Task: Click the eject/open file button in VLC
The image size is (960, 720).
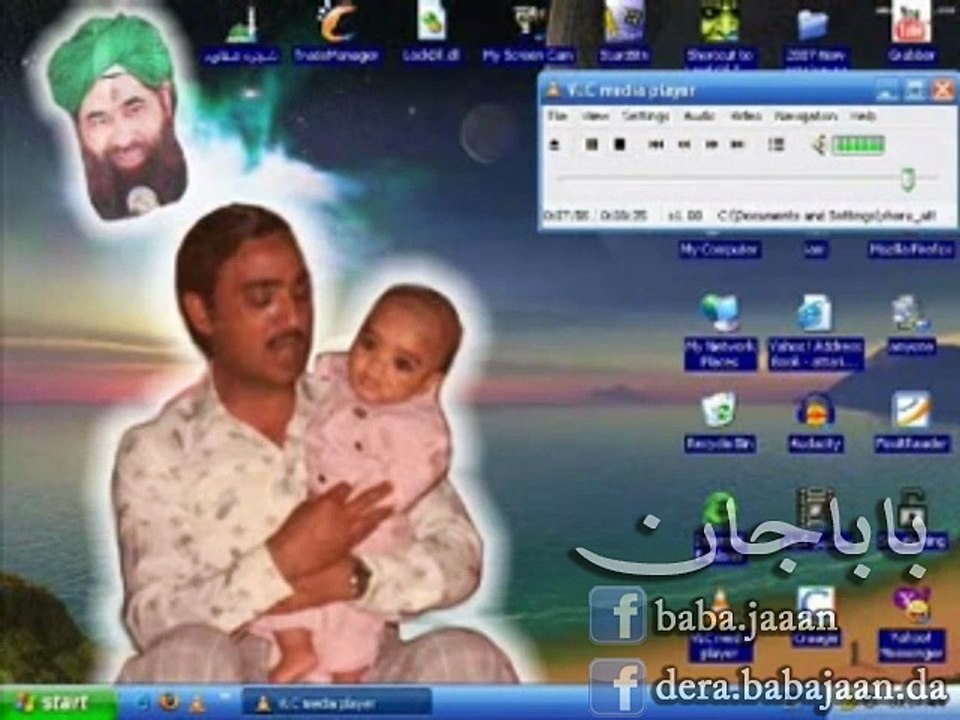Action: pyautogui.click(x=555, y=144)
